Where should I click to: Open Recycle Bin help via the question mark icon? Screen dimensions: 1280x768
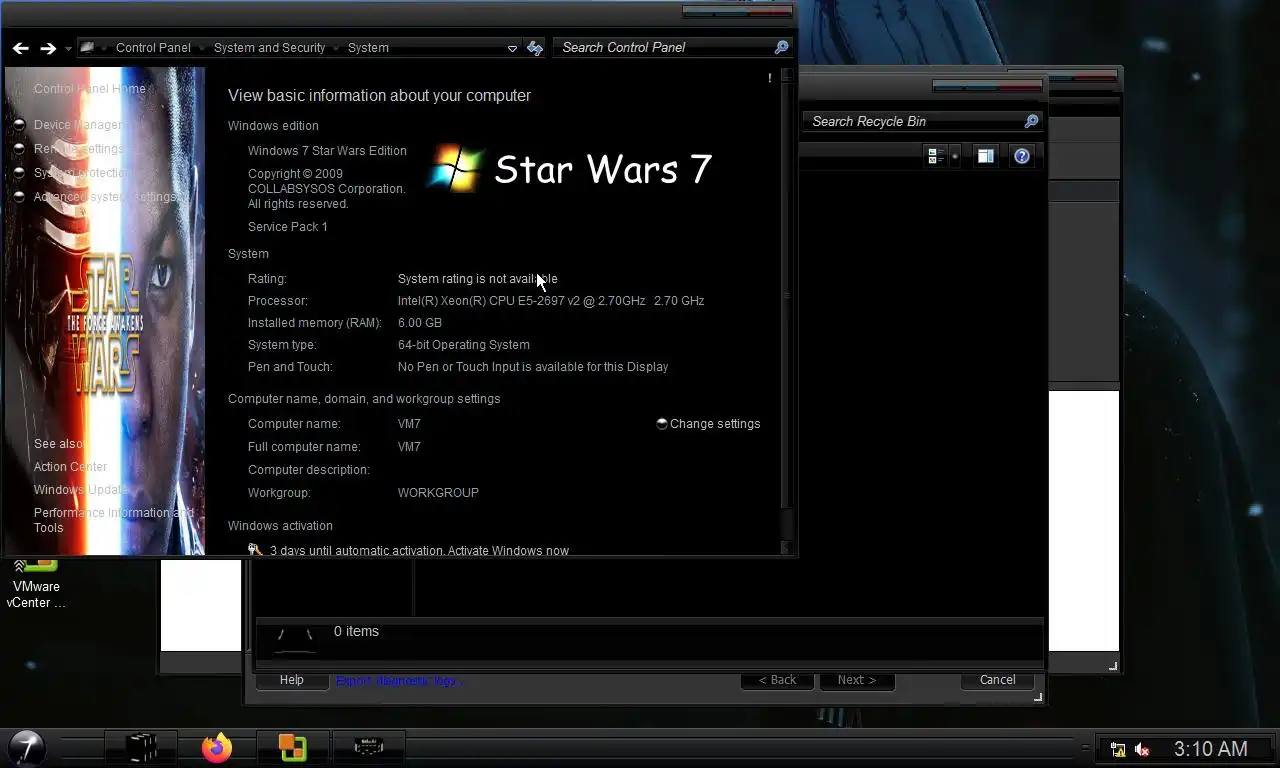click(1021, 156)
